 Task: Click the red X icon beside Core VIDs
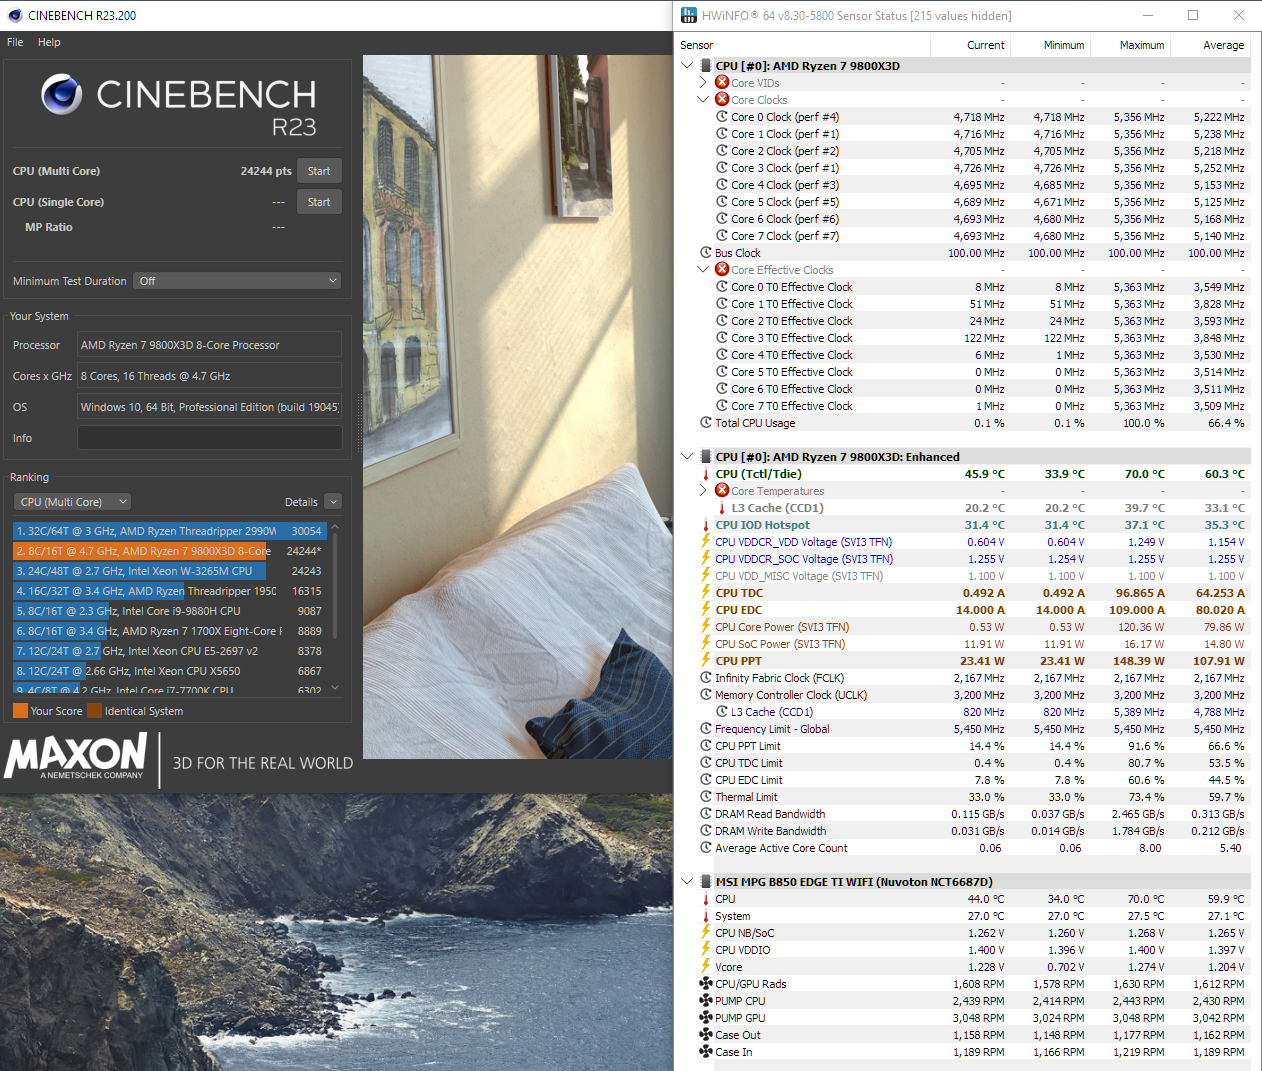coord(722,83)
